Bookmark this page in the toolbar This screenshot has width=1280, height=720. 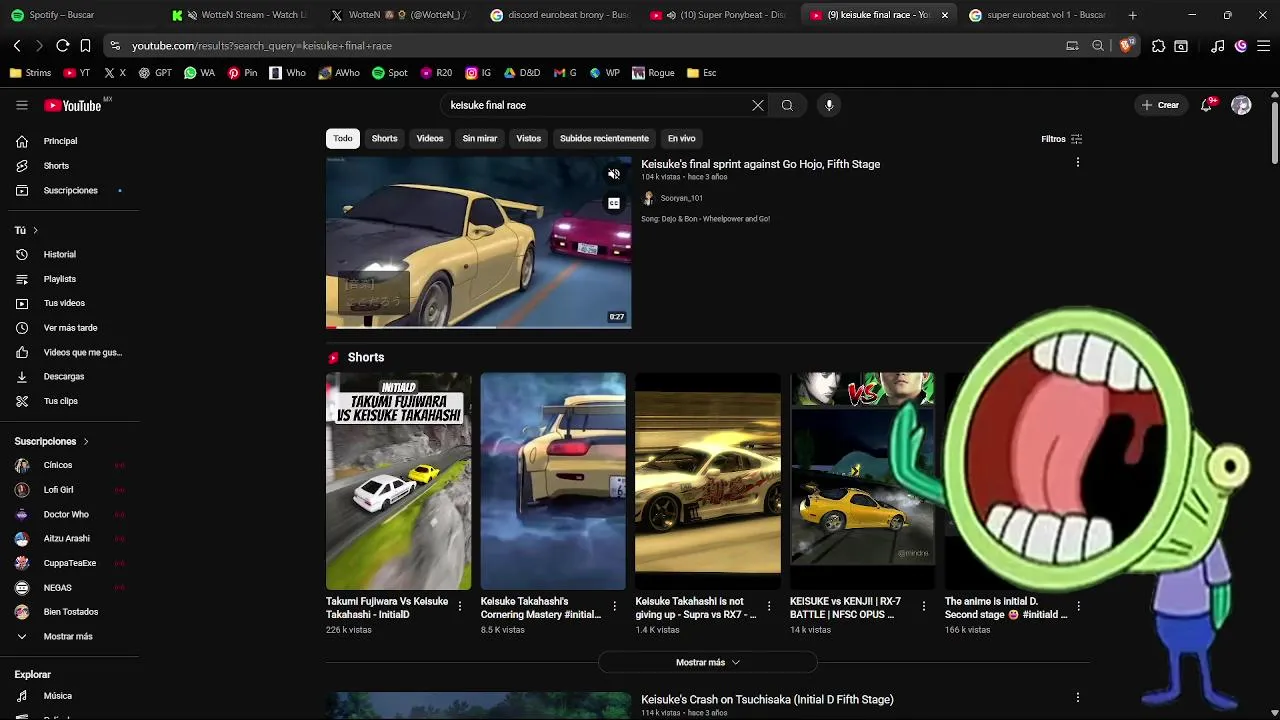86,45
